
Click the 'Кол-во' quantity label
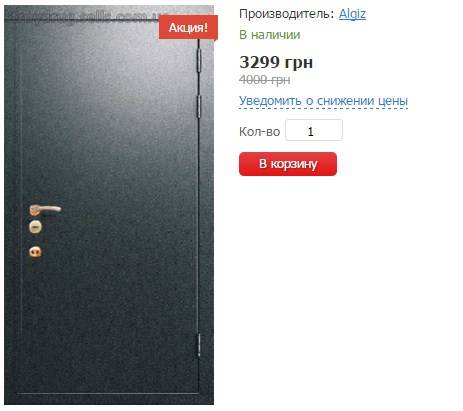259,132
